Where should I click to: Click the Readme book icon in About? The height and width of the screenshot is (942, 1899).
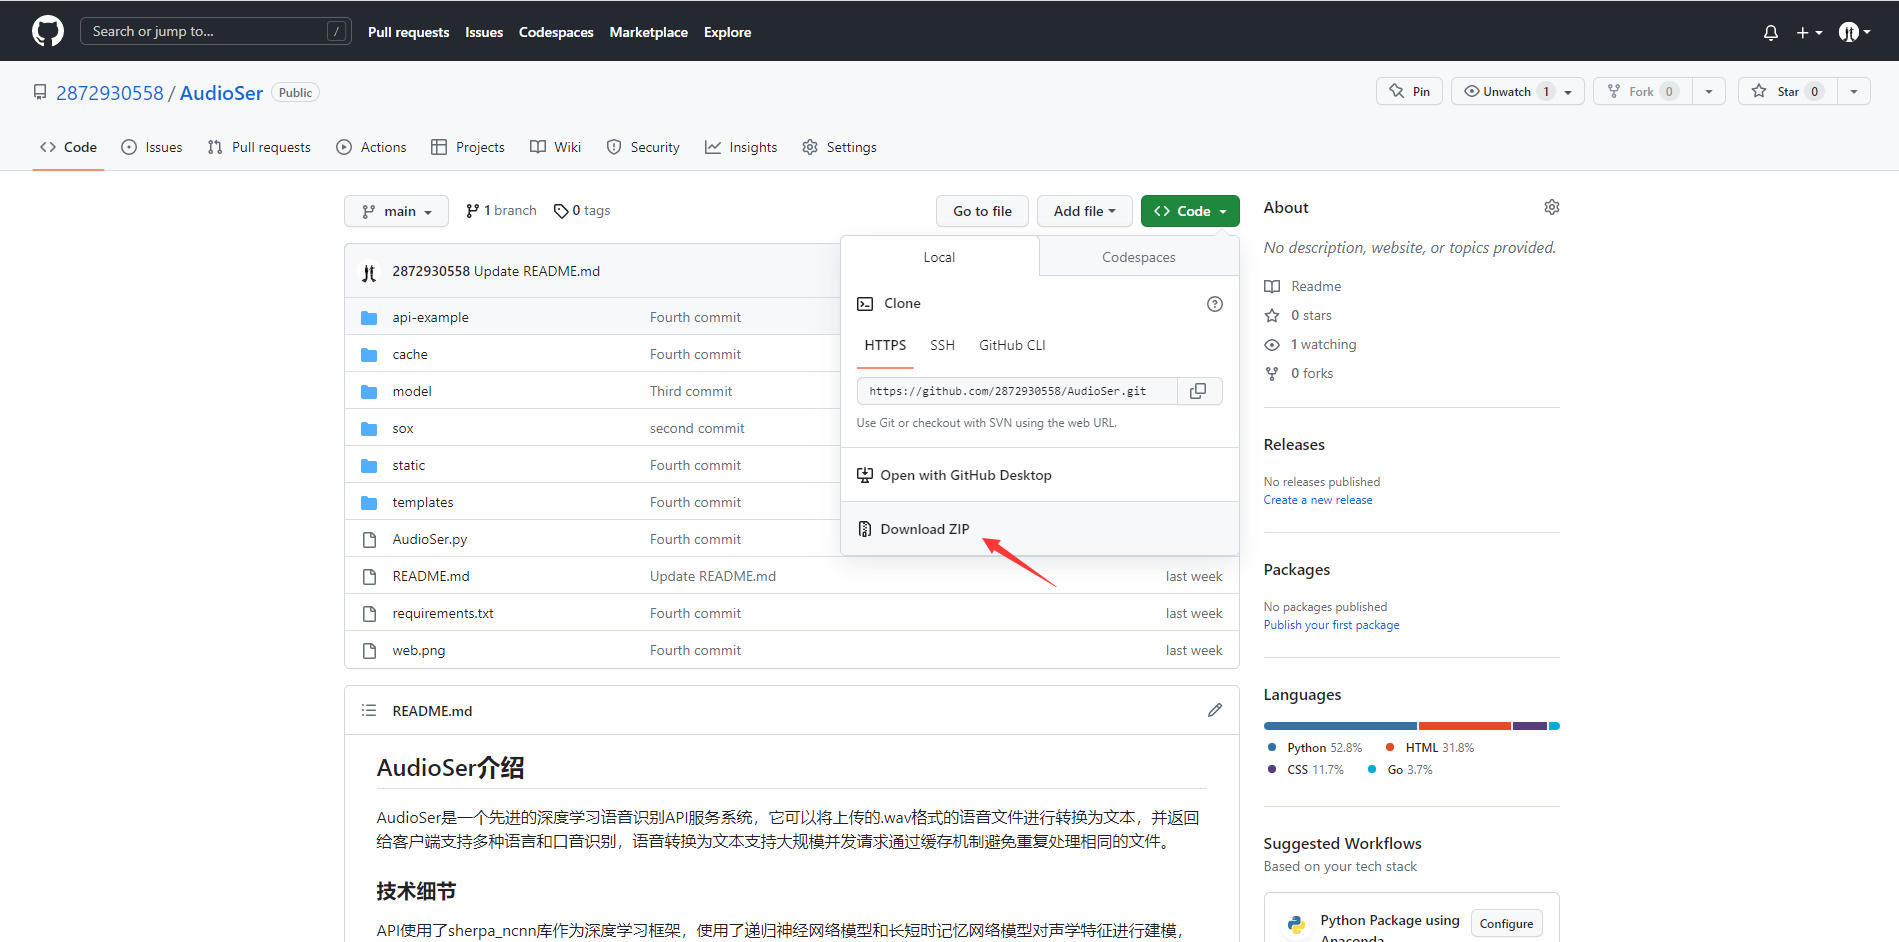1272,286
